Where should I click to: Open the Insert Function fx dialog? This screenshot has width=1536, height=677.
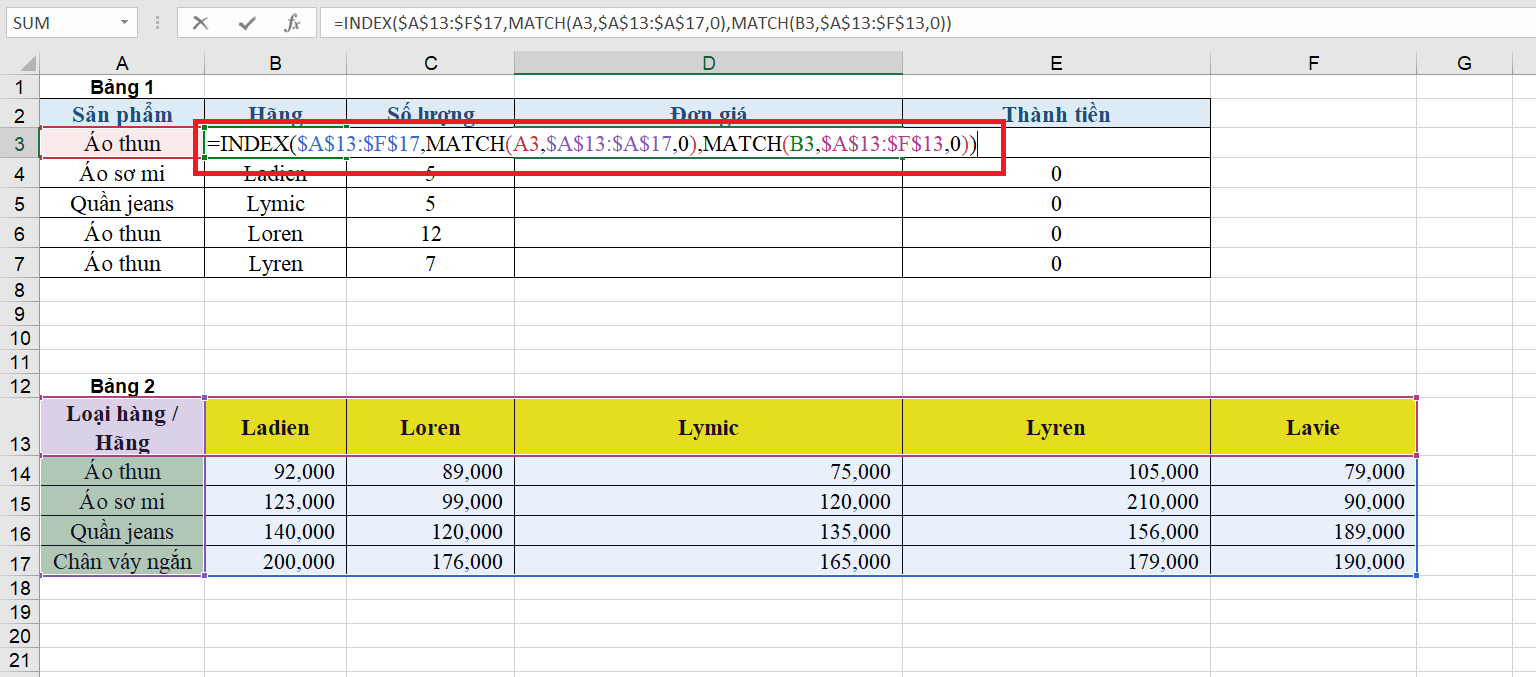(292, 23)
